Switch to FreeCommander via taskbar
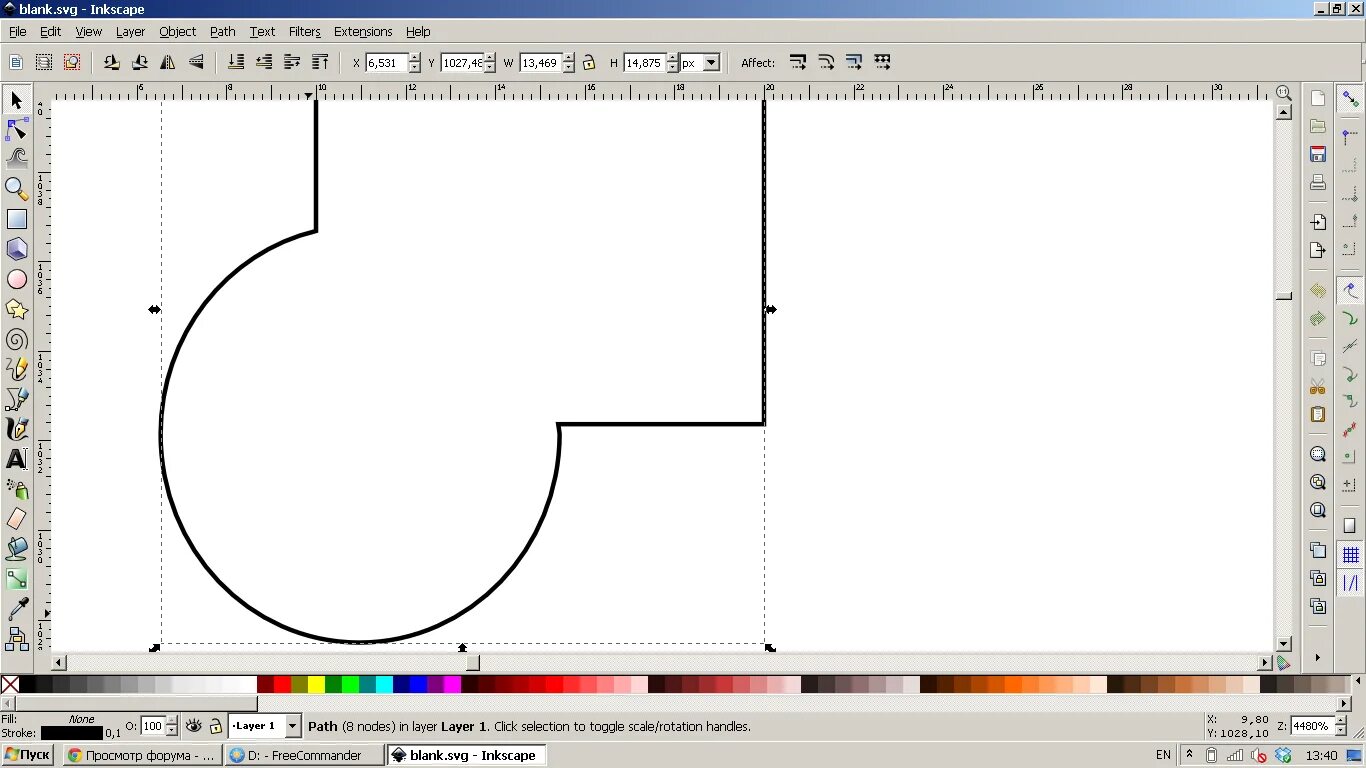This screenshot has height=768, width=1366. click(304, 755)
